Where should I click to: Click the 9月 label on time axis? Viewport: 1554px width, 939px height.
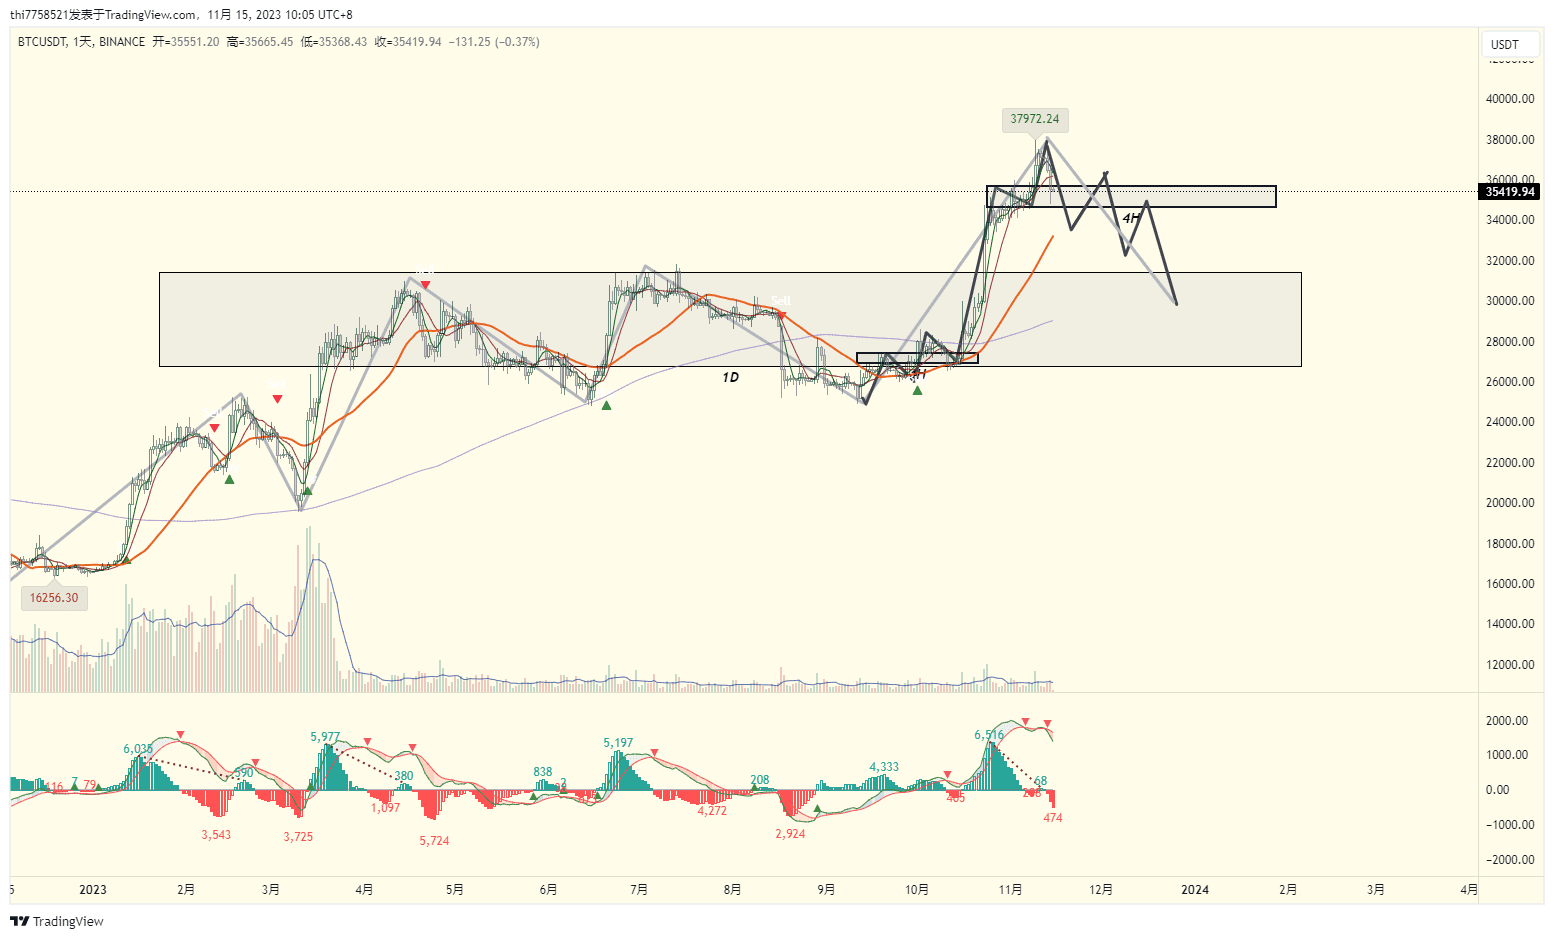coord(826,890)
